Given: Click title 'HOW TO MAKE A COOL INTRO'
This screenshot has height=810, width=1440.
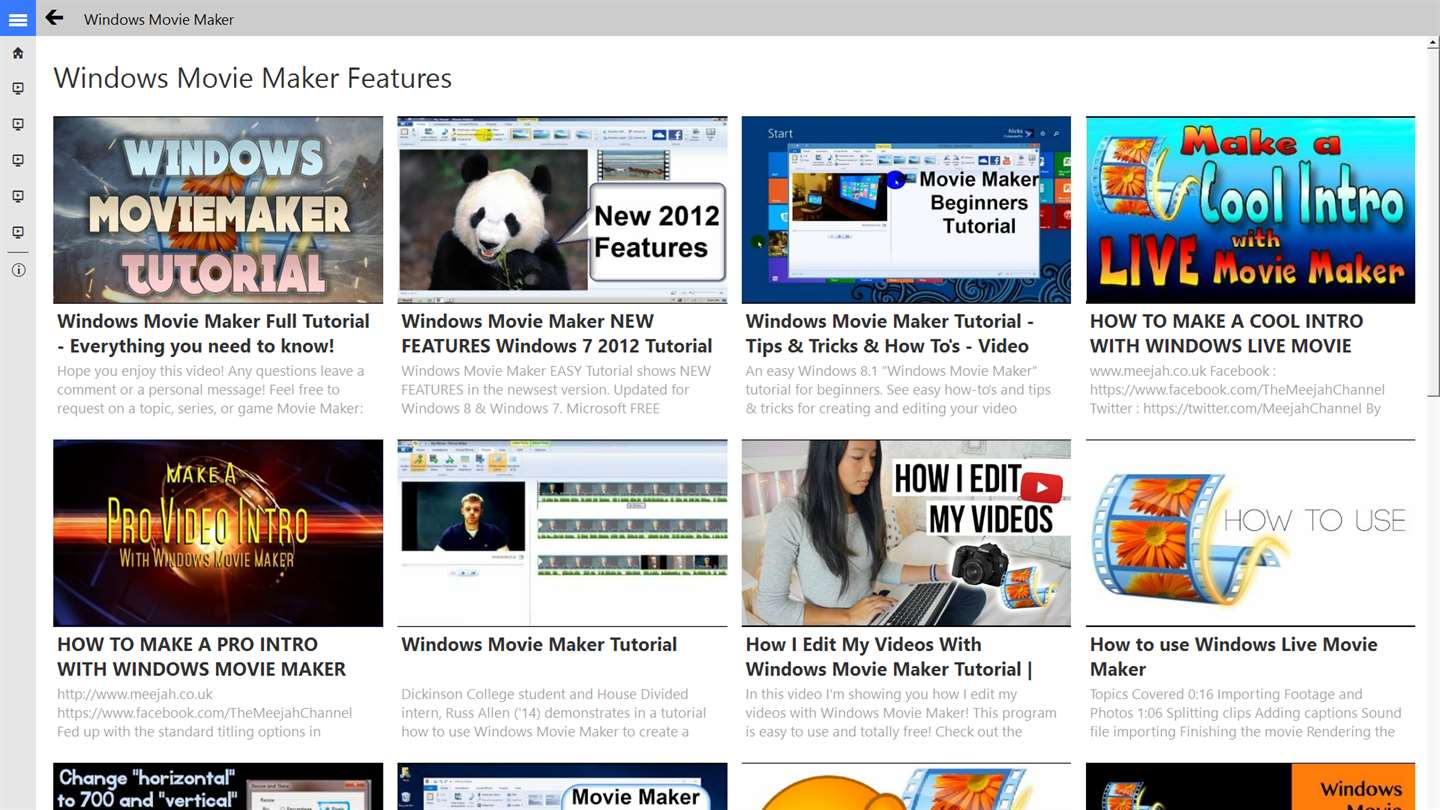Looking at the screenshot, I should tap(1226, 333).
